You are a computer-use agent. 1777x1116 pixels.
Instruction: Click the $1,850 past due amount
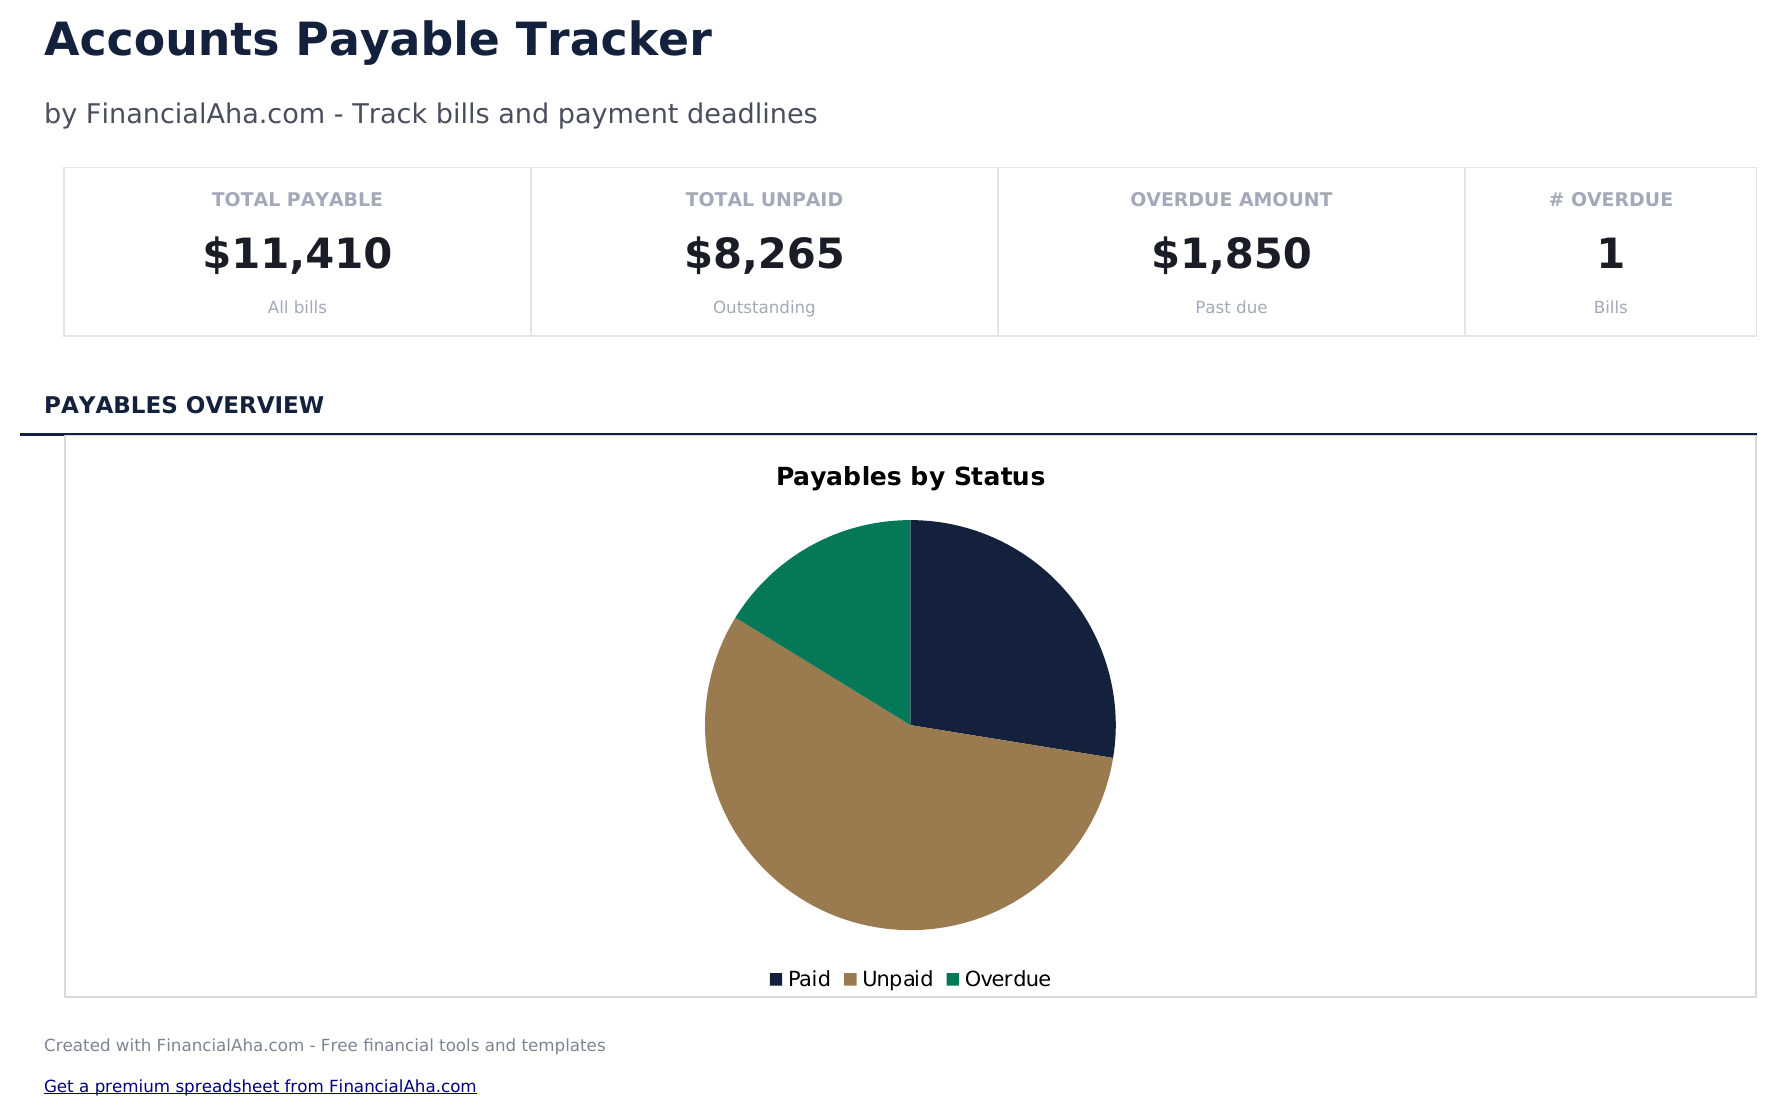(x=1231, y=254)
